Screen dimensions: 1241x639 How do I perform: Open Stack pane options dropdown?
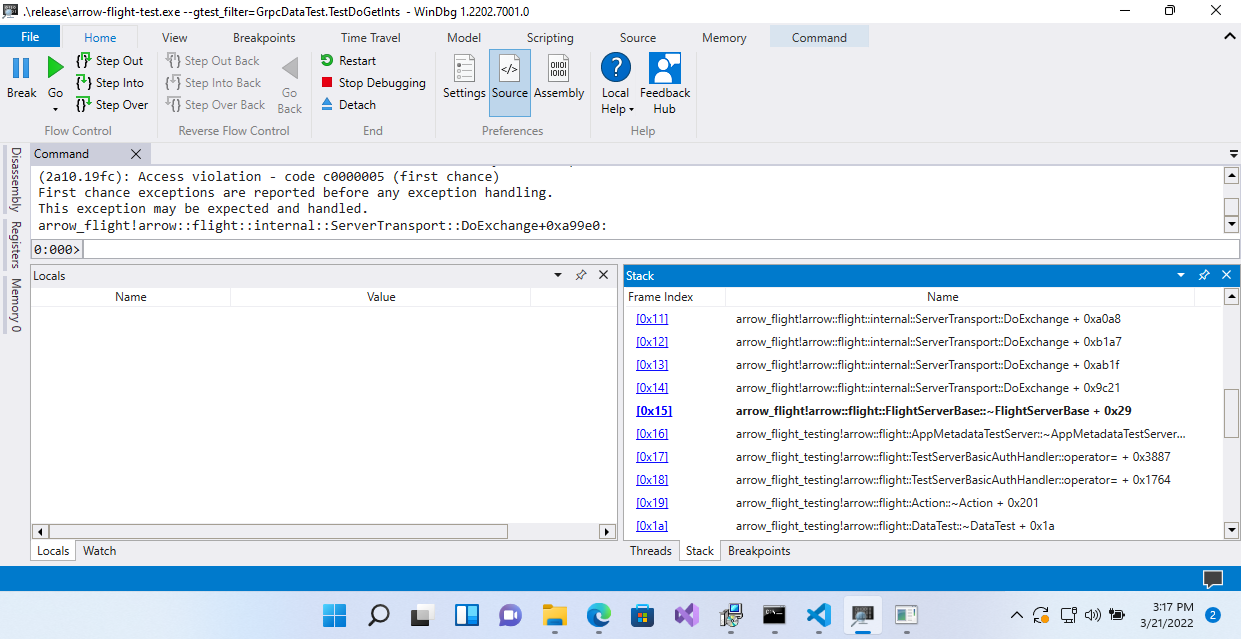coord(1181,275)
